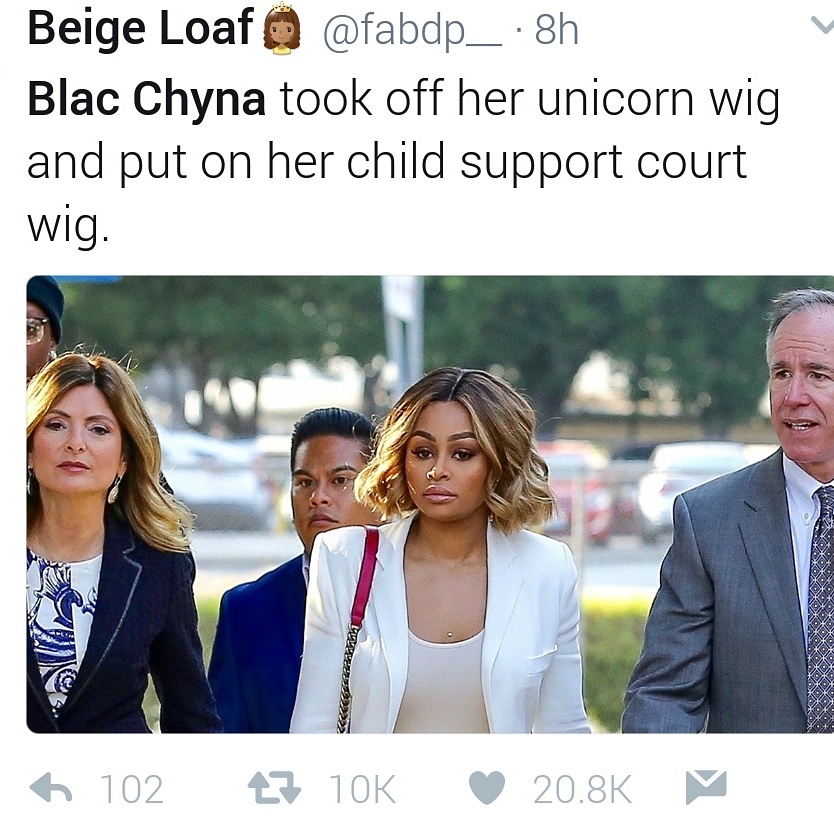The image size is (834, 834).
Task: Share via the envelope message icon
Action: tap(706, 787)
